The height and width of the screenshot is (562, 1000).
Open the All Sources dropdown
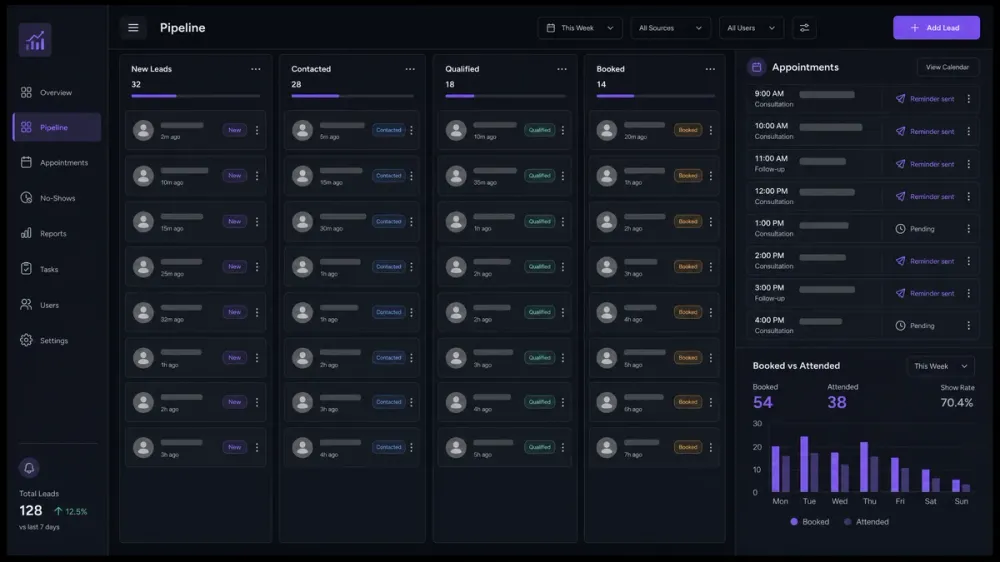click(670, 28)
